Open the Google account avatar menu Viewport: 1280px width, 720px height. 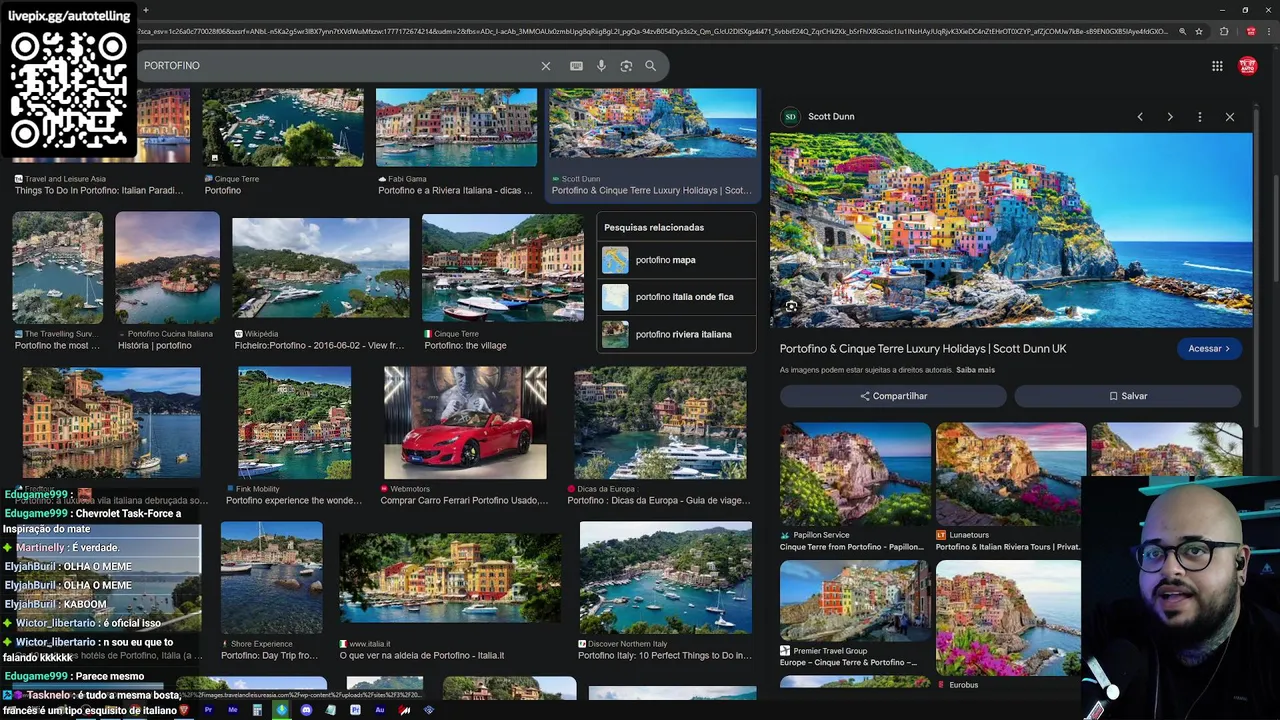1247,66
